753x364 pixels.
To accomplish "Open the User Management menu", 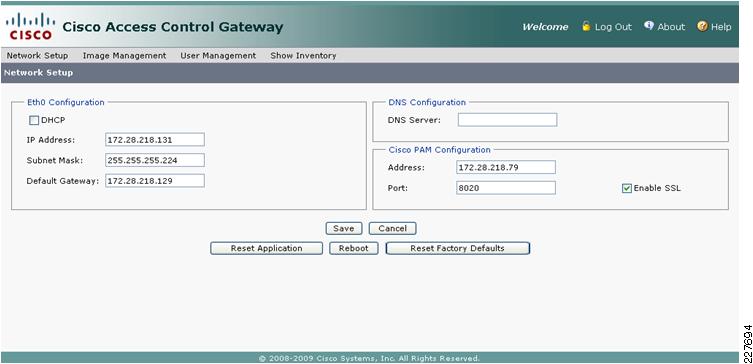I will pyautogui.click(x=218, y=56).
